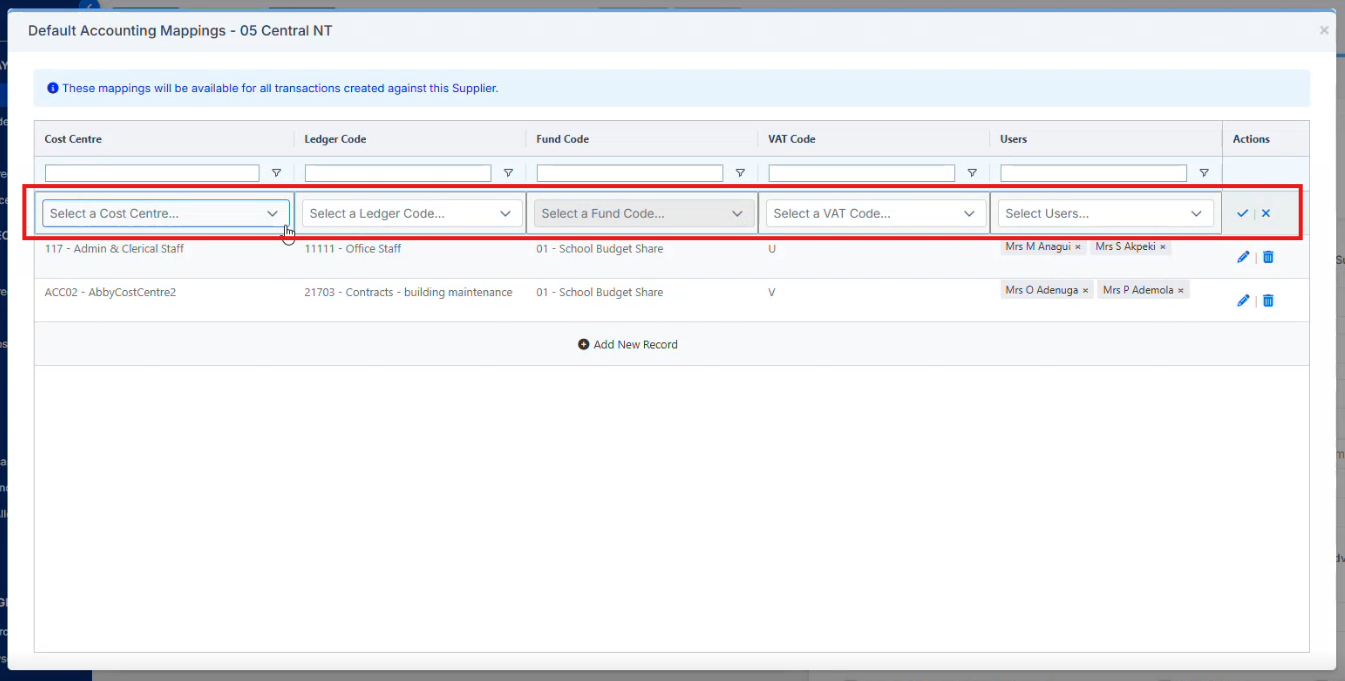Remove user Mrs P Ademola tag

(x=1181, y=291)
